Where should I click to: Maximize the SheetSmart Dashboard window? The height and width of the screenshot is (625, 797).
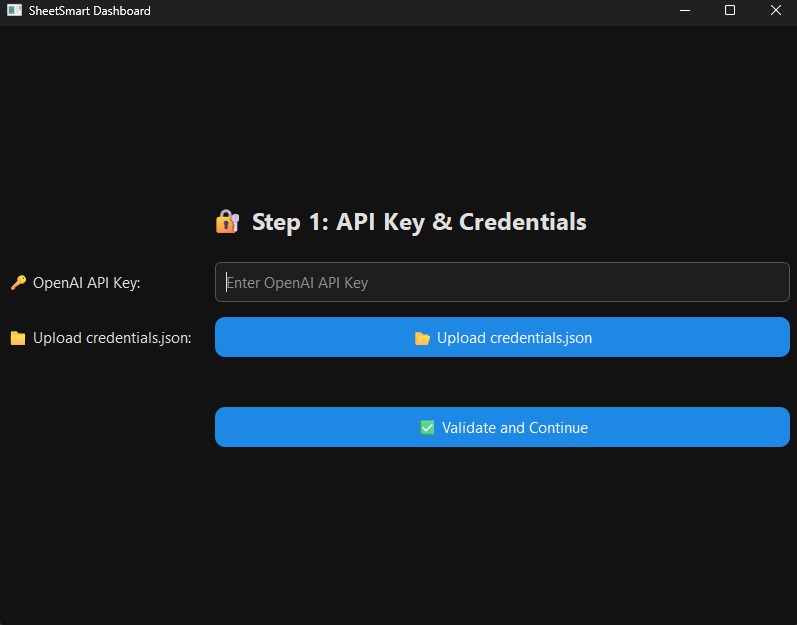click(x=730, y=10)
